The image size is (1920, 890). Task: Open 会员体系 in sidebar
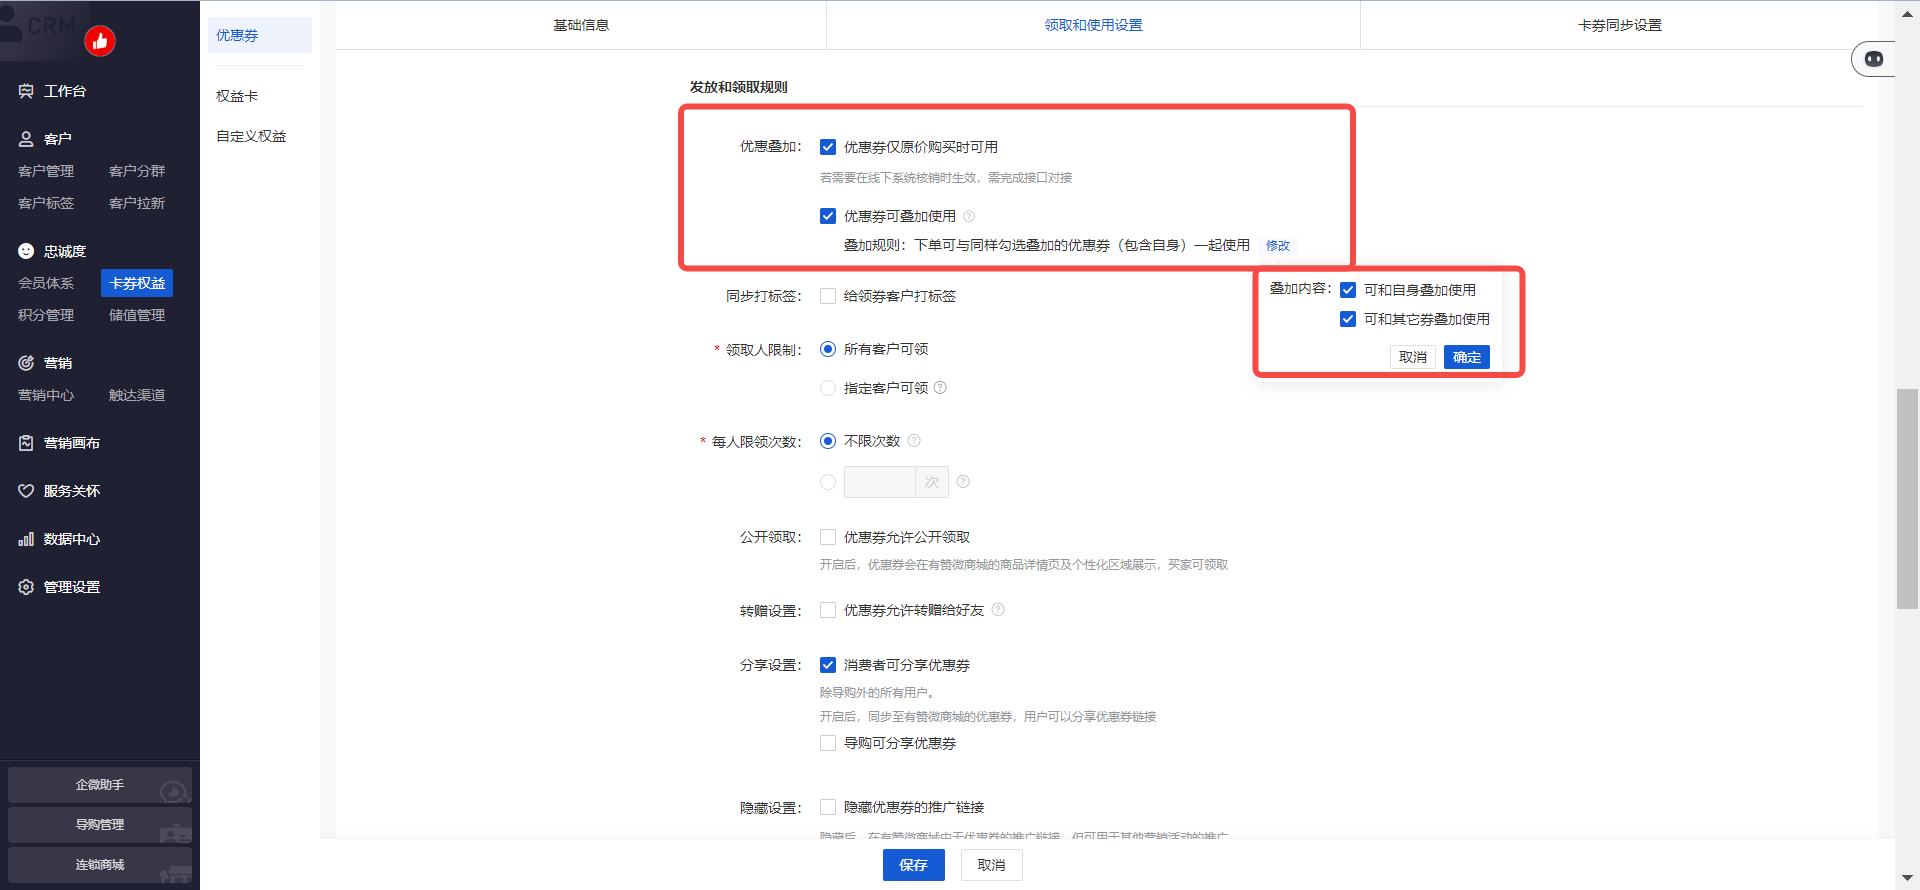click(46, 283)
